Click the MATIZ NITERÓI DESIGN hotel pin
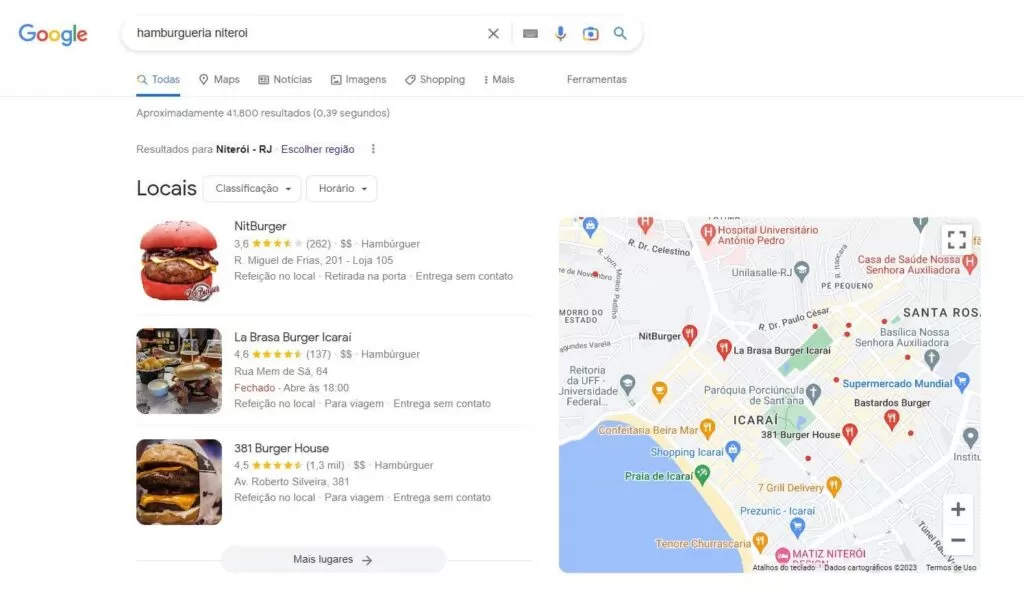 [782, 556]
